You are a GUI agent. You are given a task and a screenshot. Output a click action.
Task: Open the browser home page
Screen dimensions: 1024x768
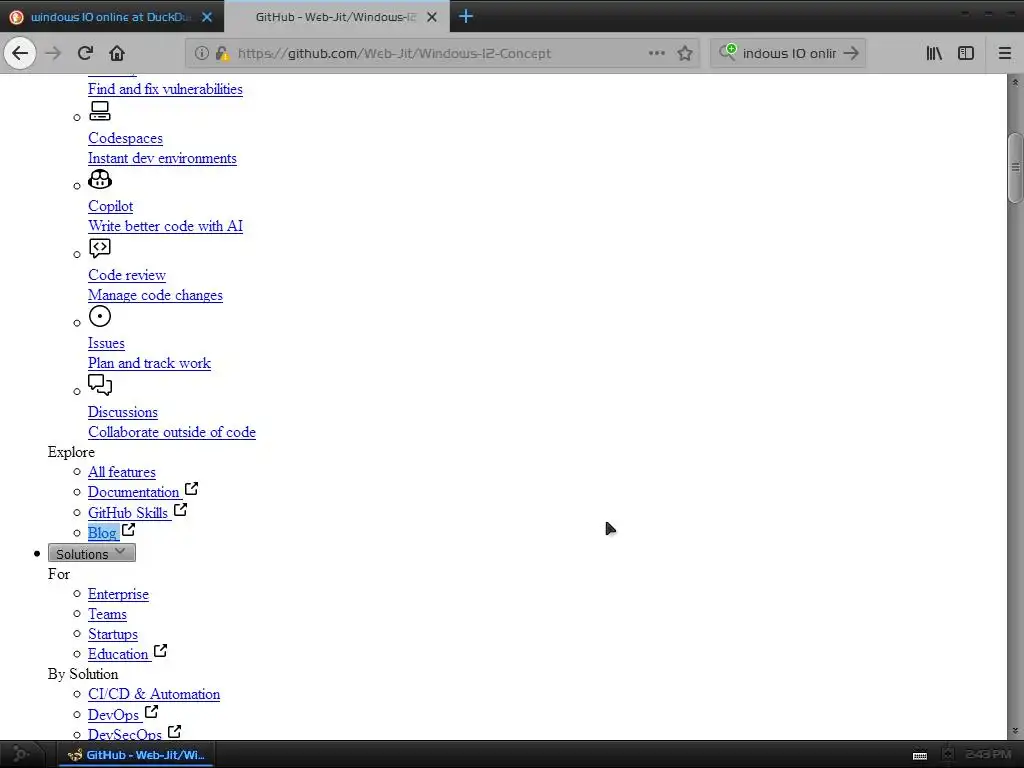click(x=117, y=53)
